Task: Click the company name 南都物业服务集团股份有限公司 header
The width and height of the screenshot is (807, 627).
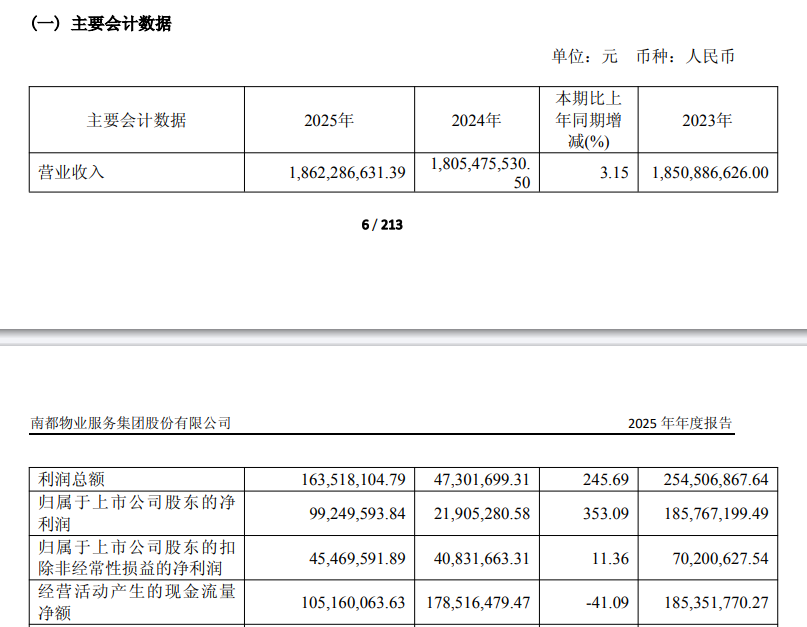Action: click(x=131, y=423)
